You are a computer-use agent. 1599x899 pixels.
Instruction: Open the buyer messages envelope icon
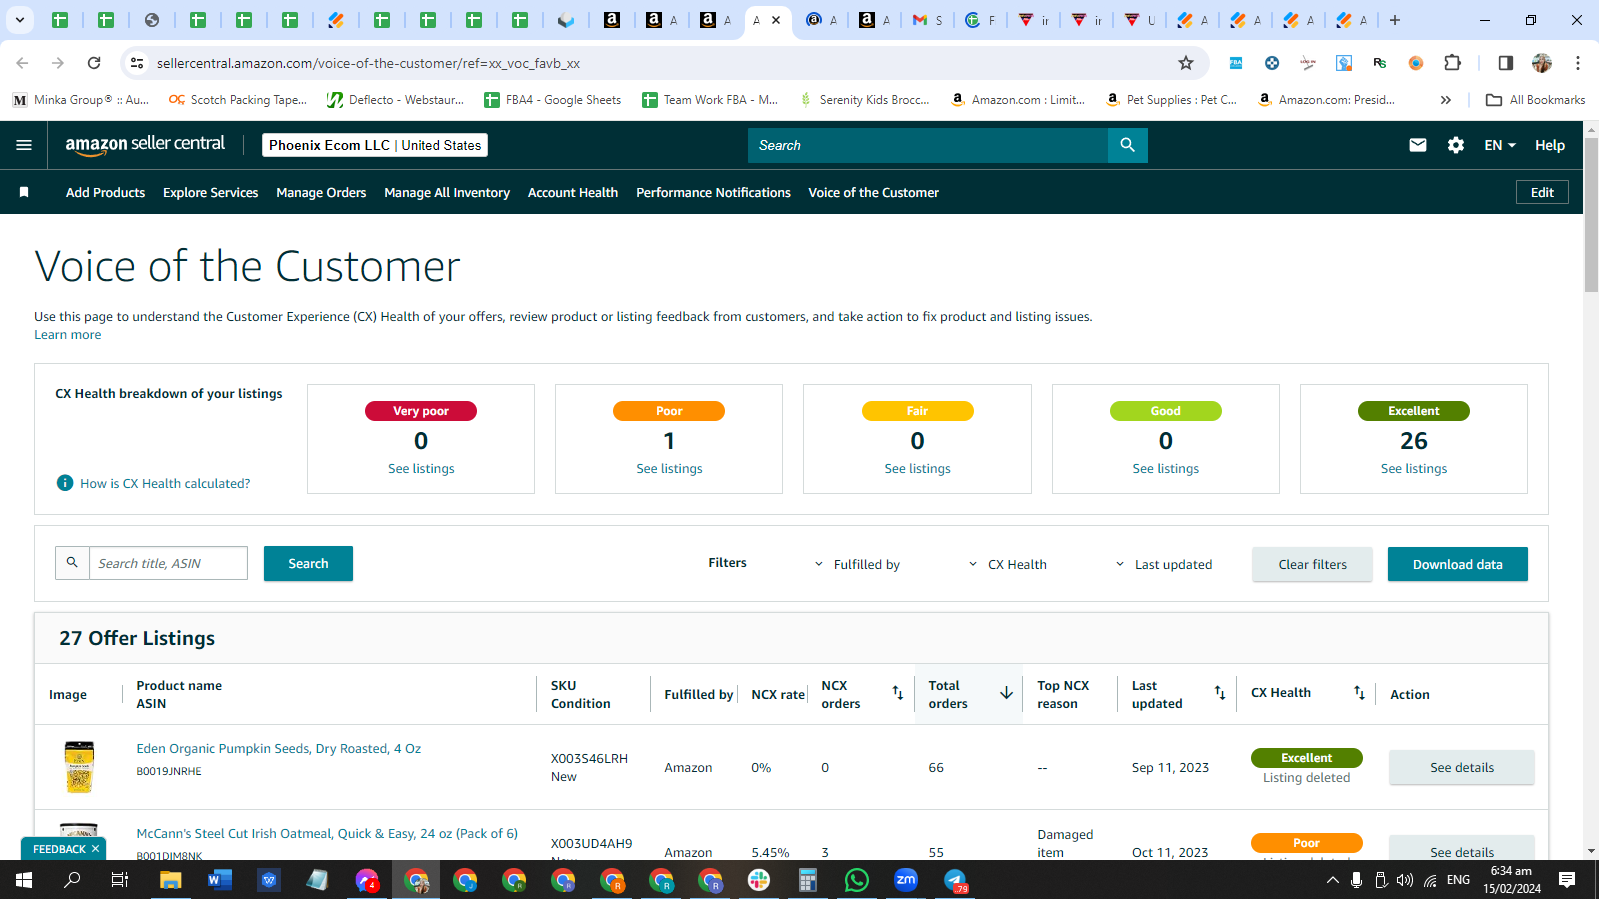click(x=1417, y=145)
